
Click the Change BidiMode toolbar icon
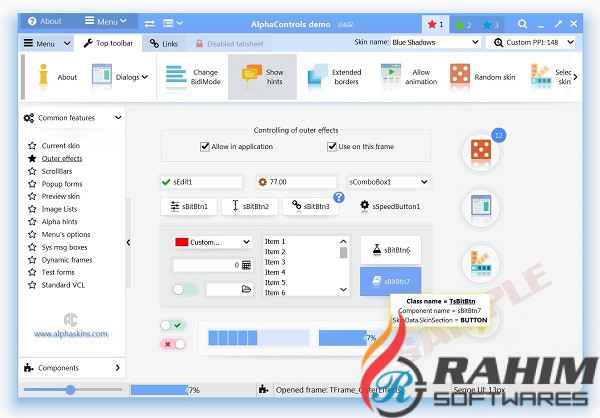(176, 77)
